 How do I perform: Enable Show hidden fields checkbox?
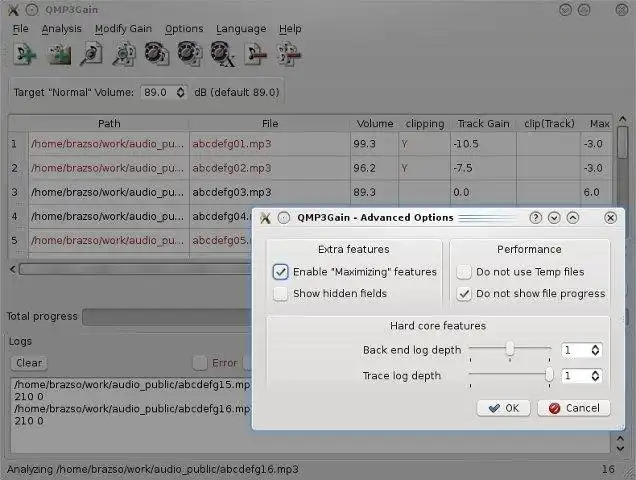click(x=280, y=293)
